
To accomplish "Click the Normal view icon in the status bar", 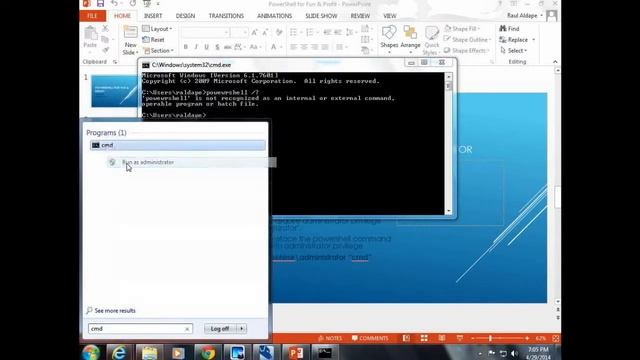I will 406,338.
